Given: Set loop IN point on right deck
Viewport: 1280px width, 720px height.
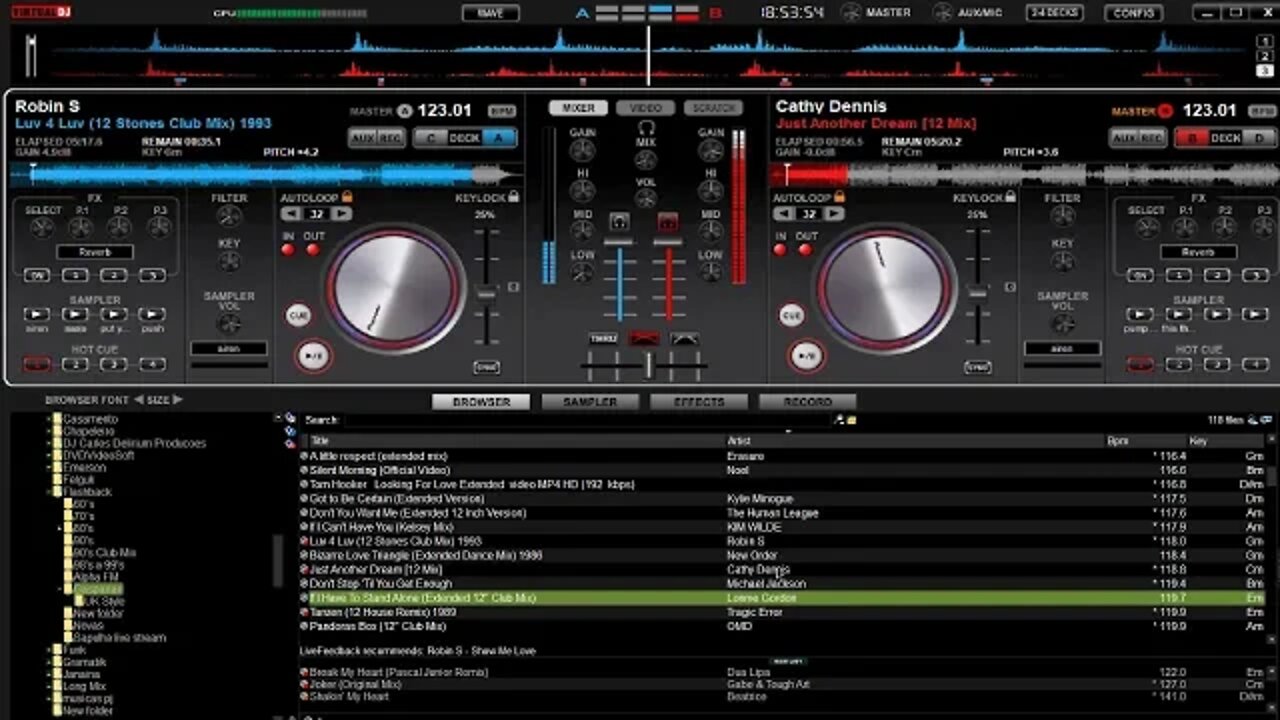Looking at the screenshot, I should click(780, 250).
